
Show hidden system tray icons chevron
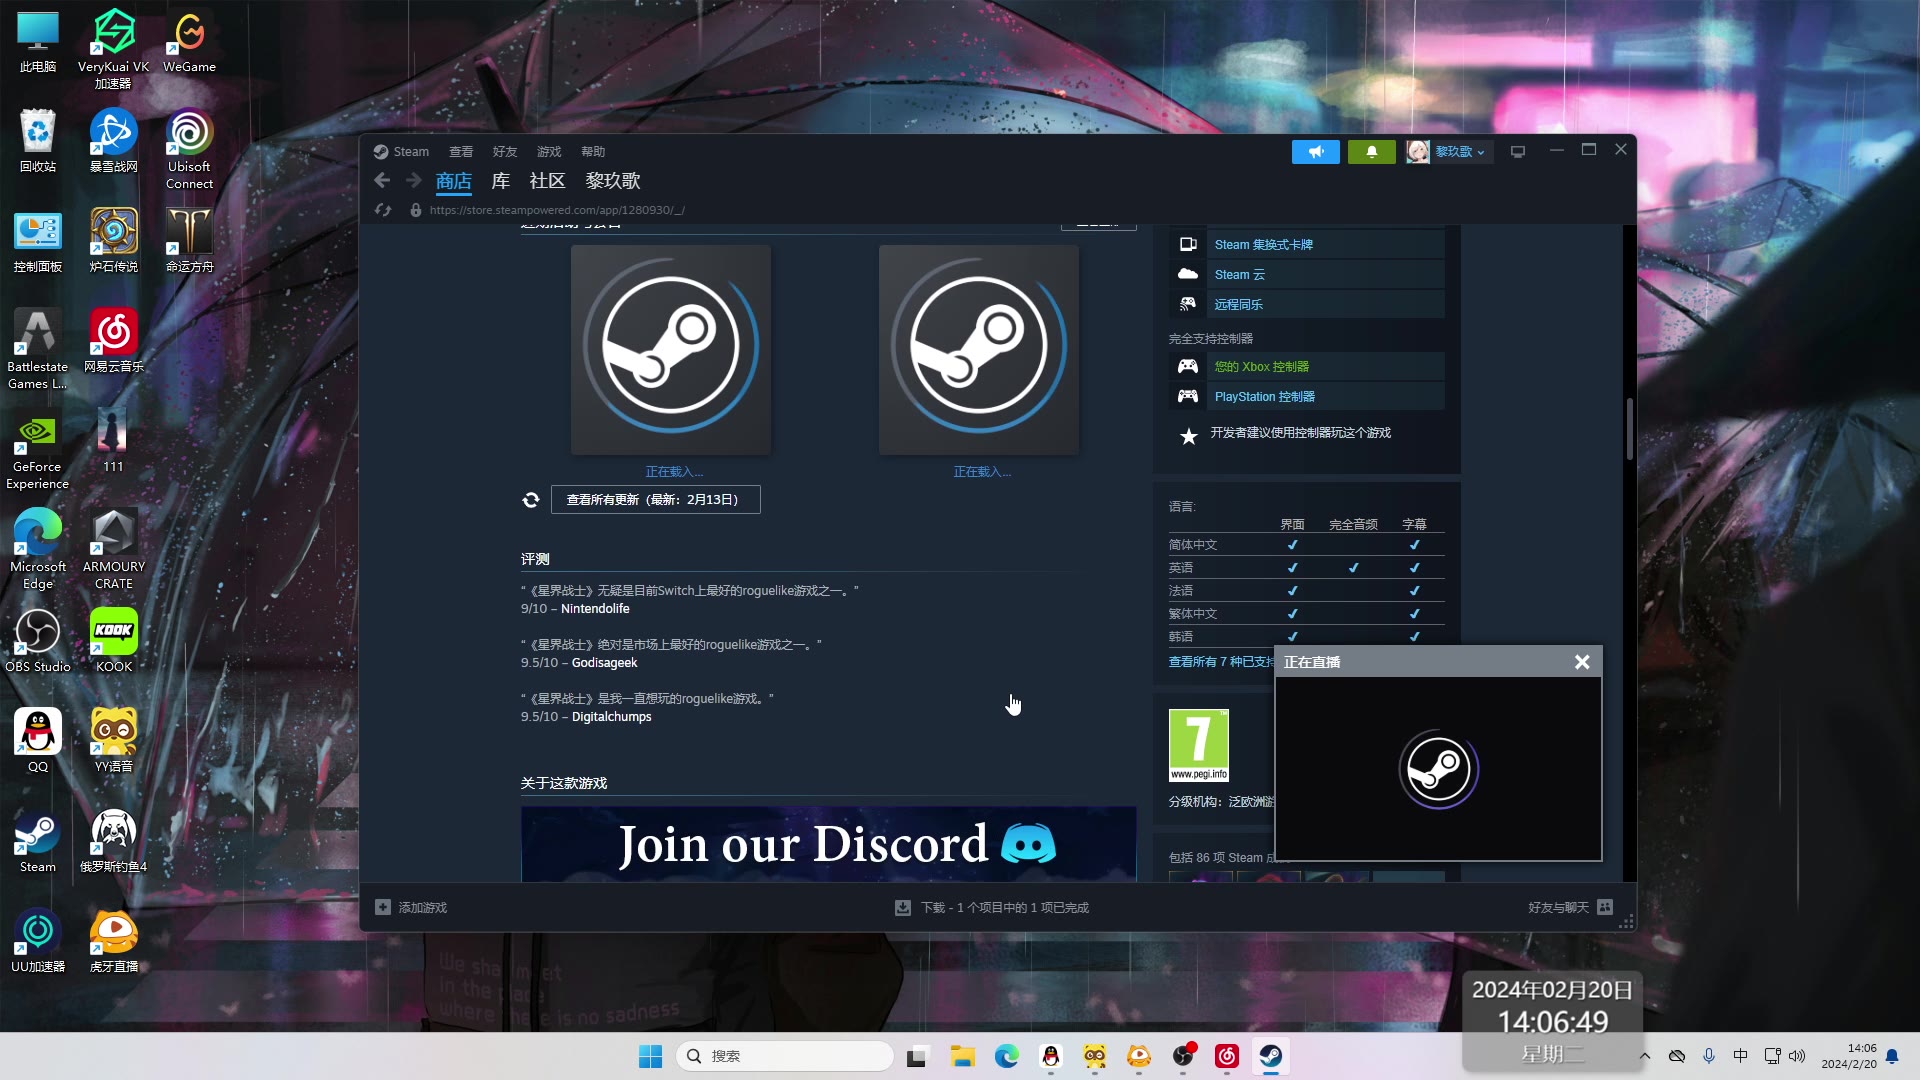pyautogui.click(x=1644, y=1056)
